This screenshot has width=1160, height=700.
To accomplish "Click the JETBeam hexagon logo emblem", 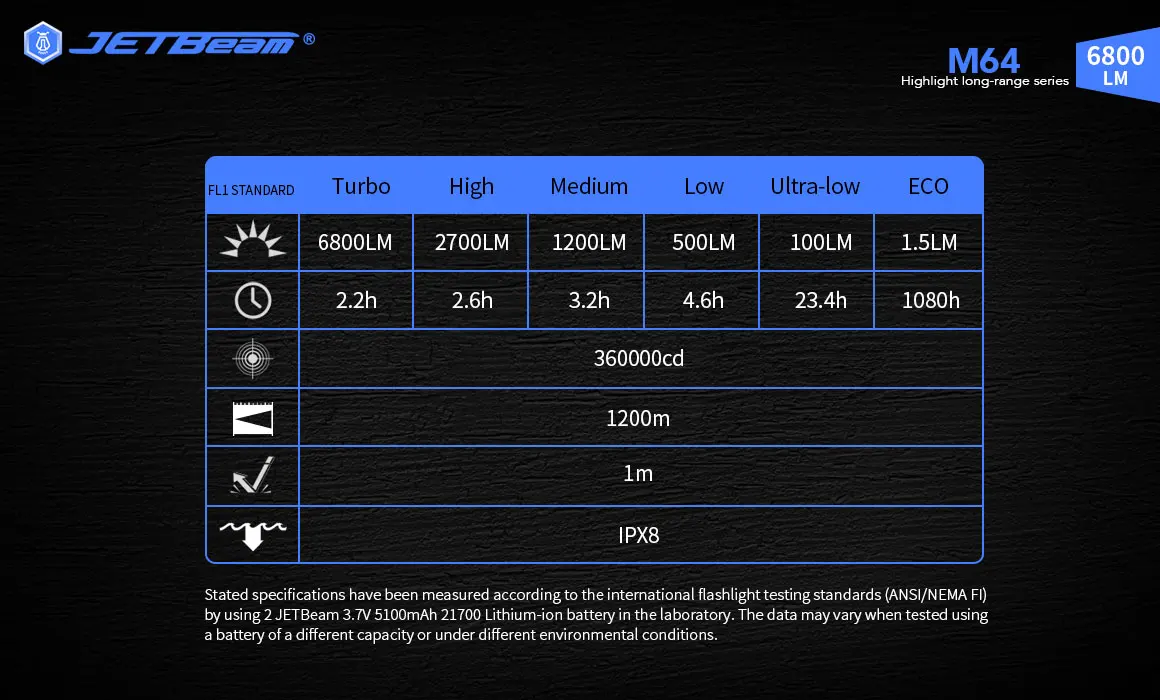I will click(43, 42).
